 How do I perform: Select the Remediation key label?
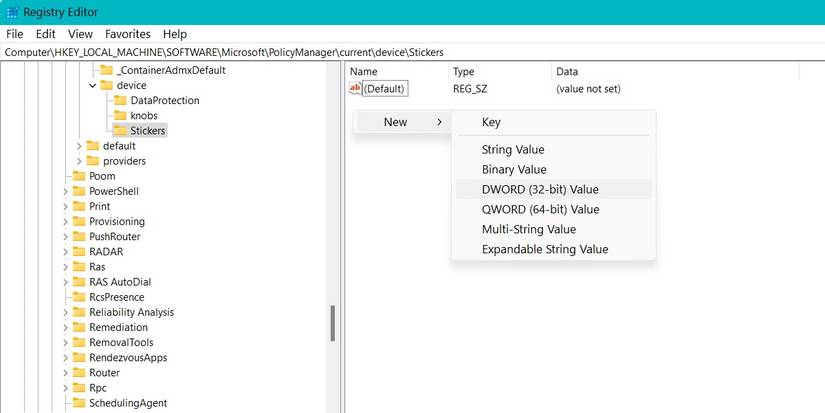coord(118,327)
